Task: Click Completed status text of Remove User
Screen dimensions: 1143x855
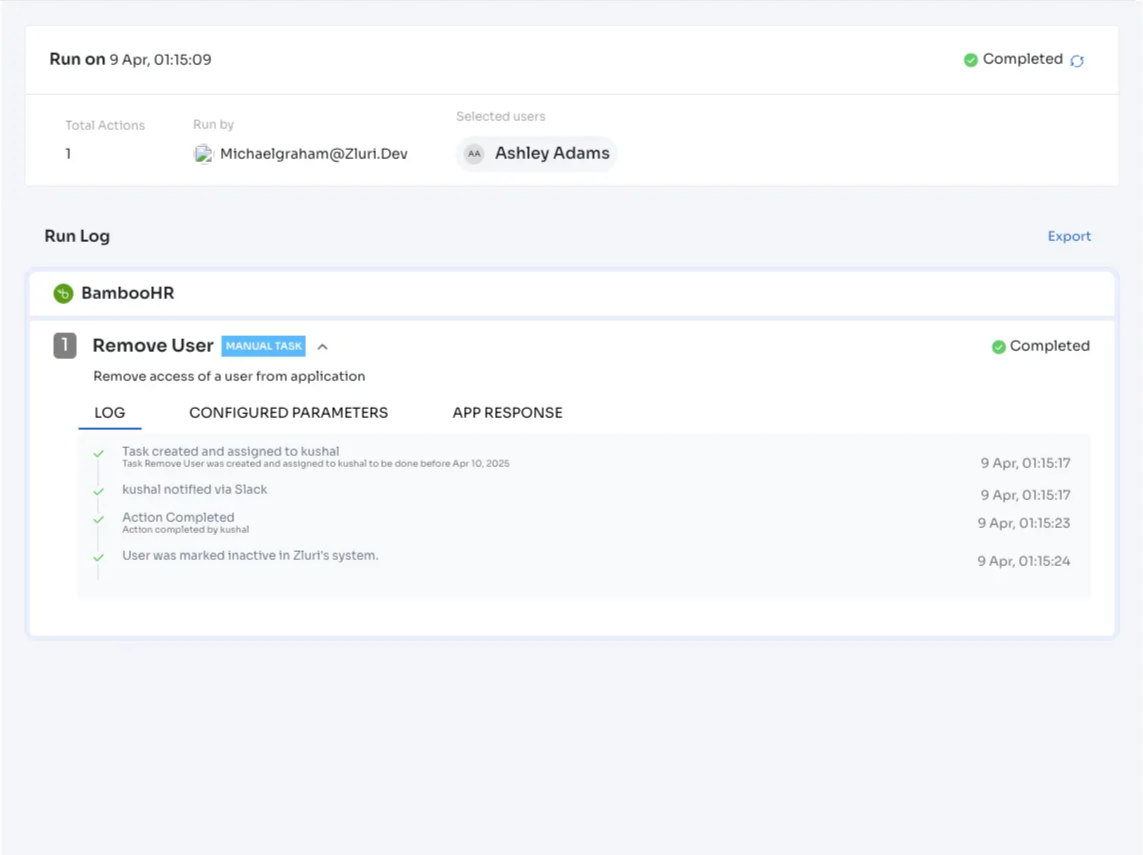Action: point(1050,346)
